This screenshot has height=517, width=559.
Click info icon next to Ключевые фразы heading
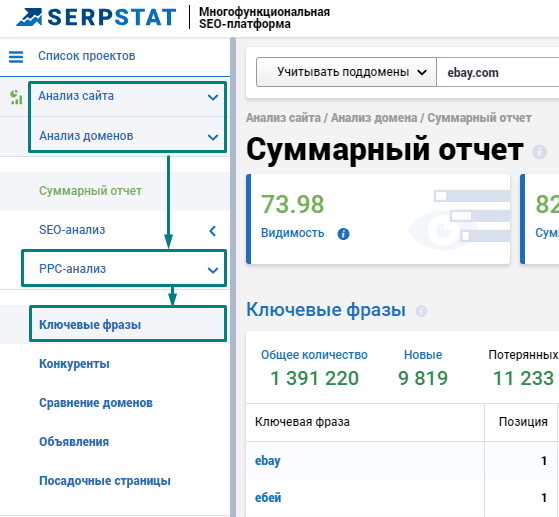(x=421, y=311)
